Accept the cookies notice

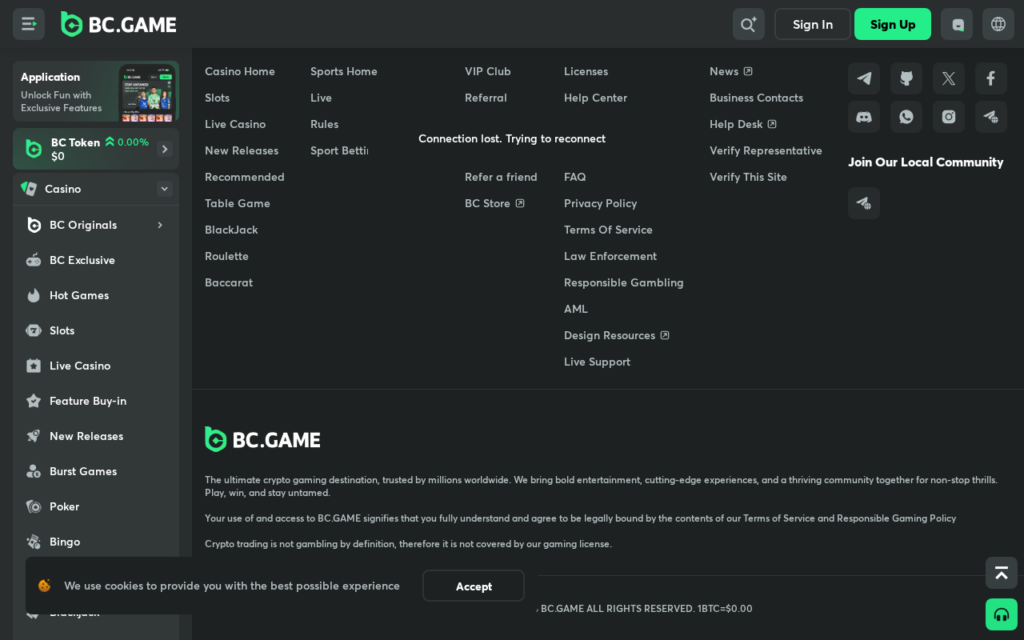[x=473, y=586]
